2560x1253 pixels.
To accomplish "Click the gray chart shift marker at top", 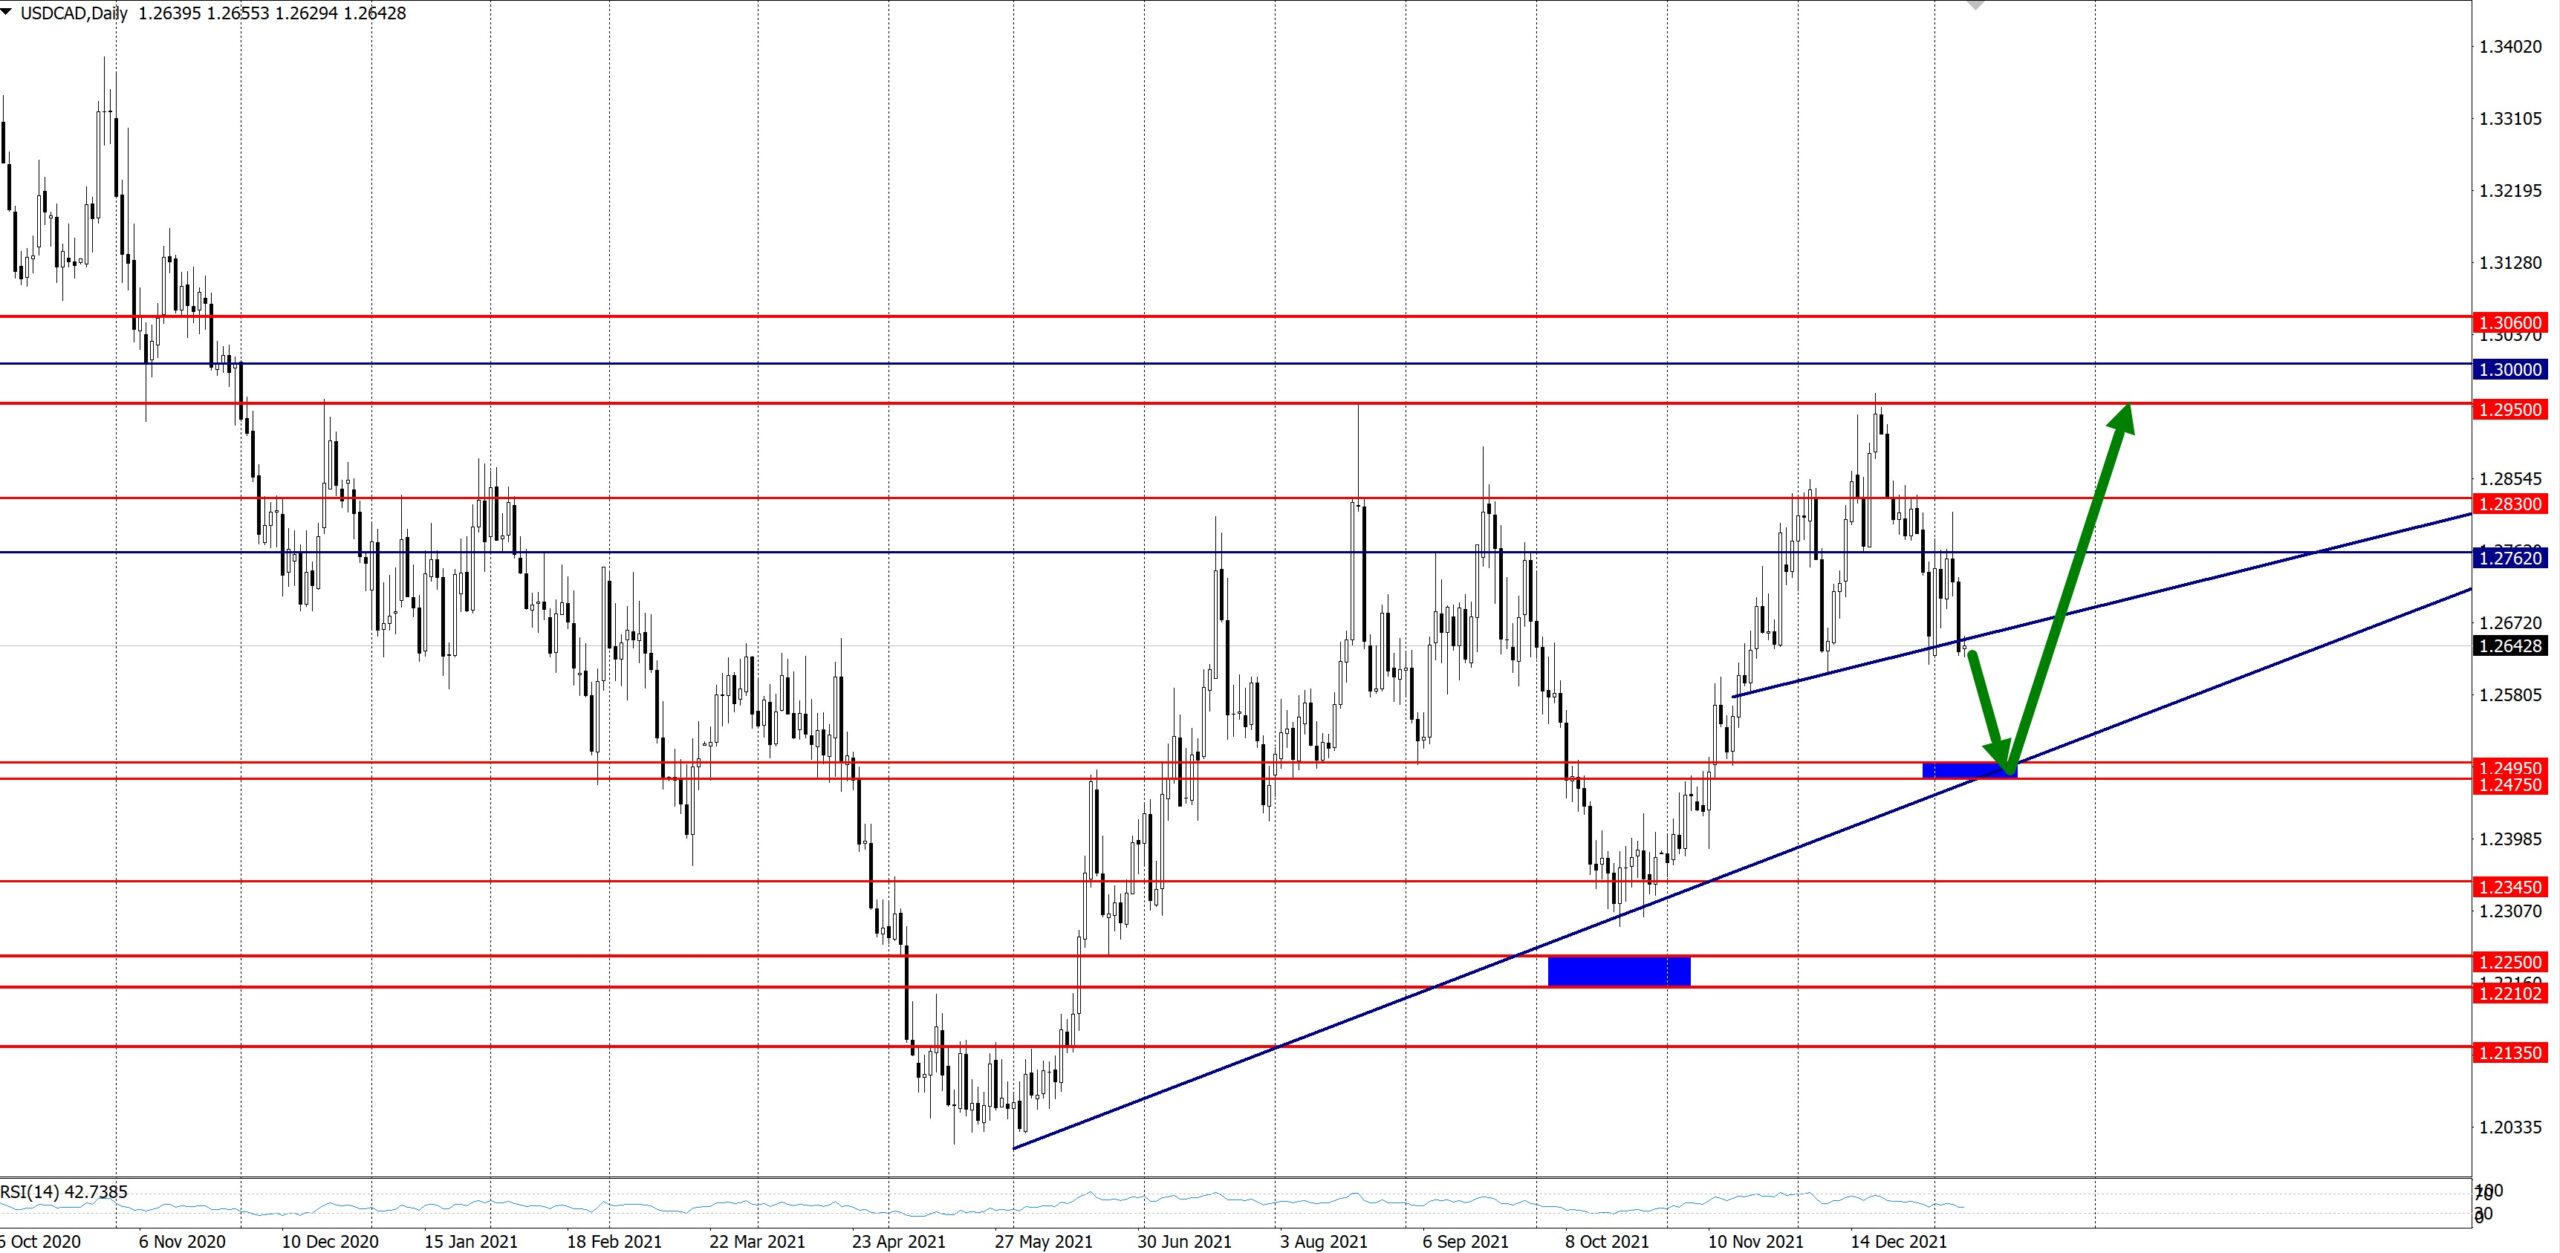I will point(1975,4).
